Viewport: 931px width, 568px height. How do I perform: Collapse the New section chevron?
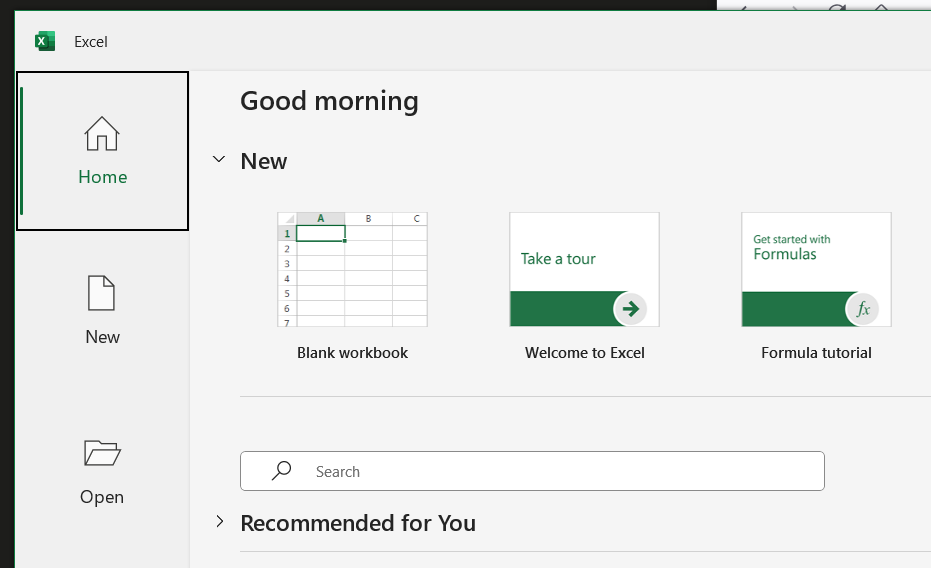(219, 160)
